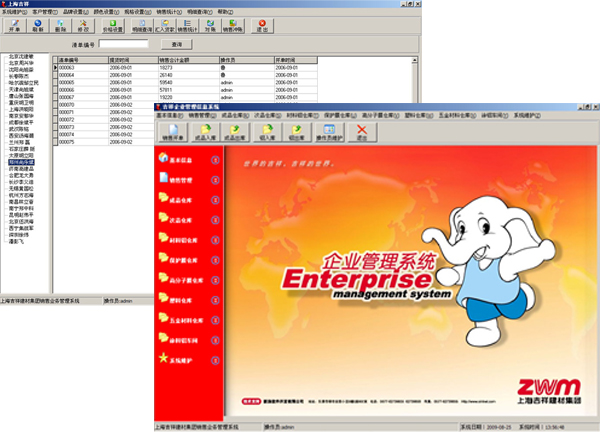Viewport: 600px width, 432px height.
Task: Open the 客户管理 menu
Action: (x=47, y=11)
